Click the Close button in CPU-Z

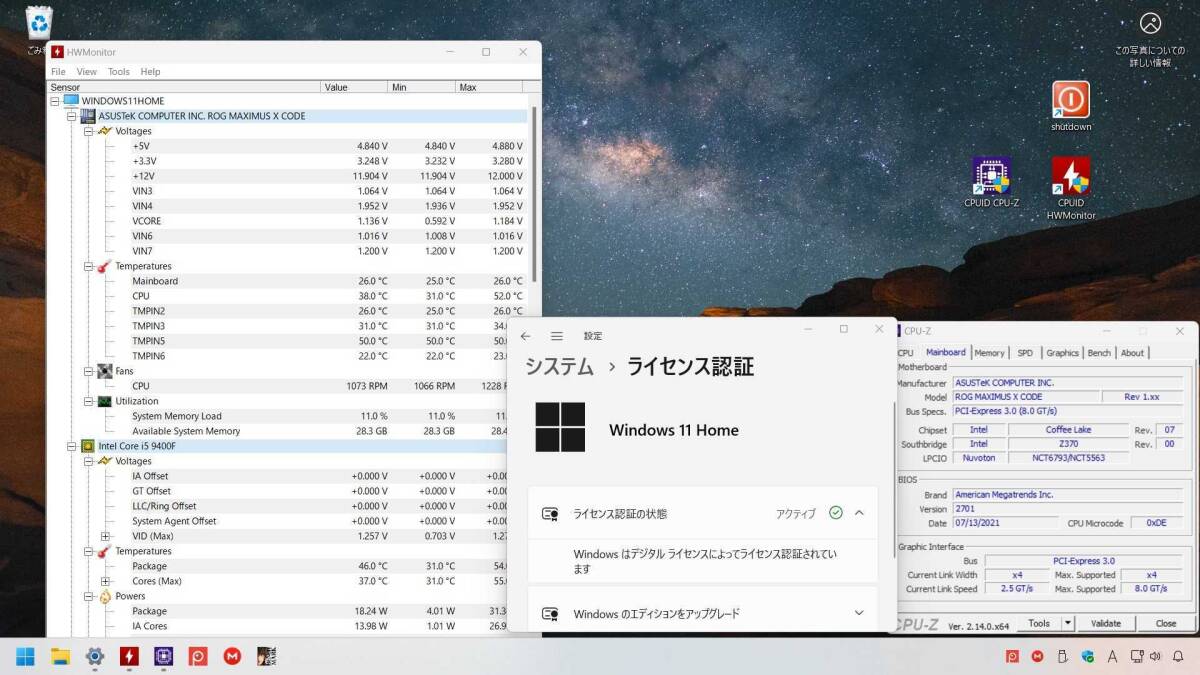coord(1166,623)
